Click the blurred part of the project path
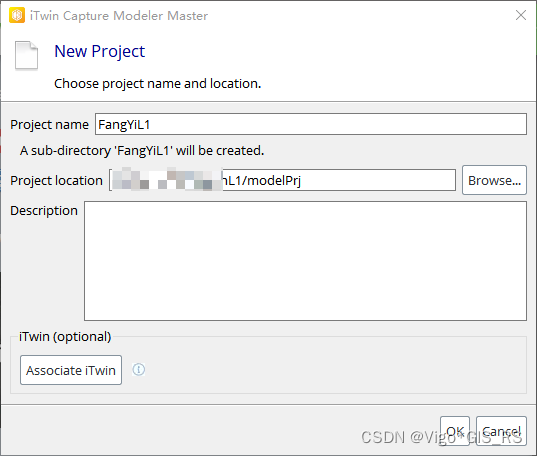This screenshot has width=537, height=456. click(x=167, y=179)
